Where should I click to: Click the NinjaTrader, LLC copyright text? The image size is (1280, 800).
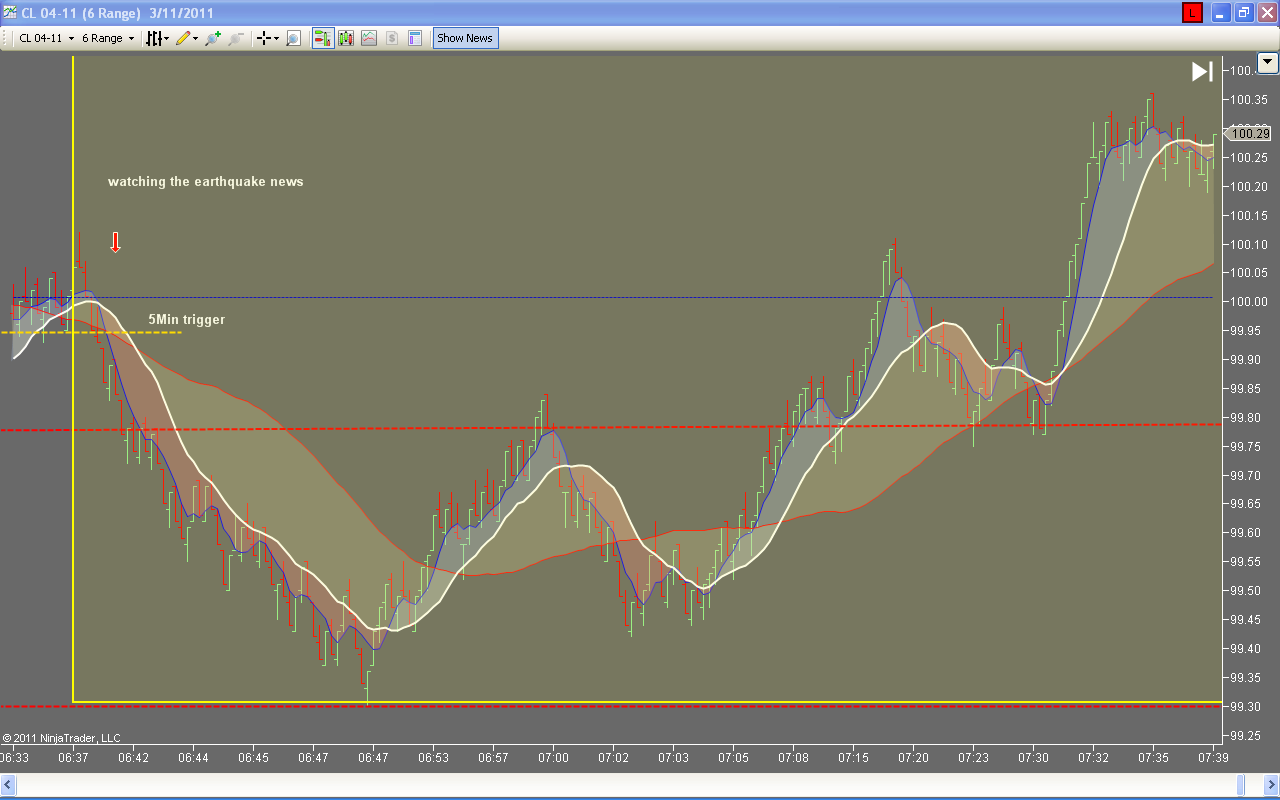pyautogui.click(x=62, y=738)
